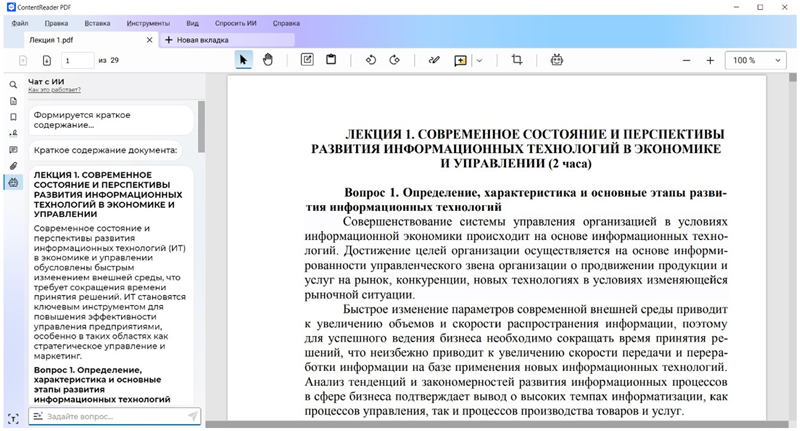Screen dimensions: 800x431
Task: Expand the add text box dropdown arrow
Action: click(480, 60)
